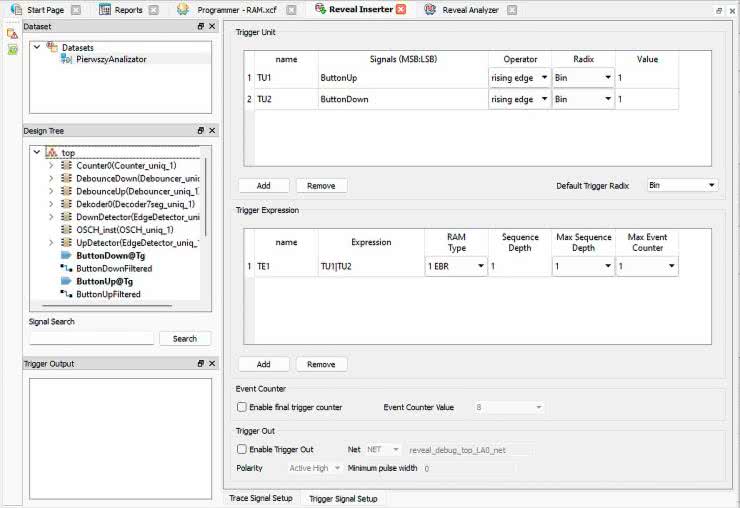Click the design rule check icon in left sidebar
Image resolution: width=740 pixels, height=508 pixels.
[x=12, y=33]
